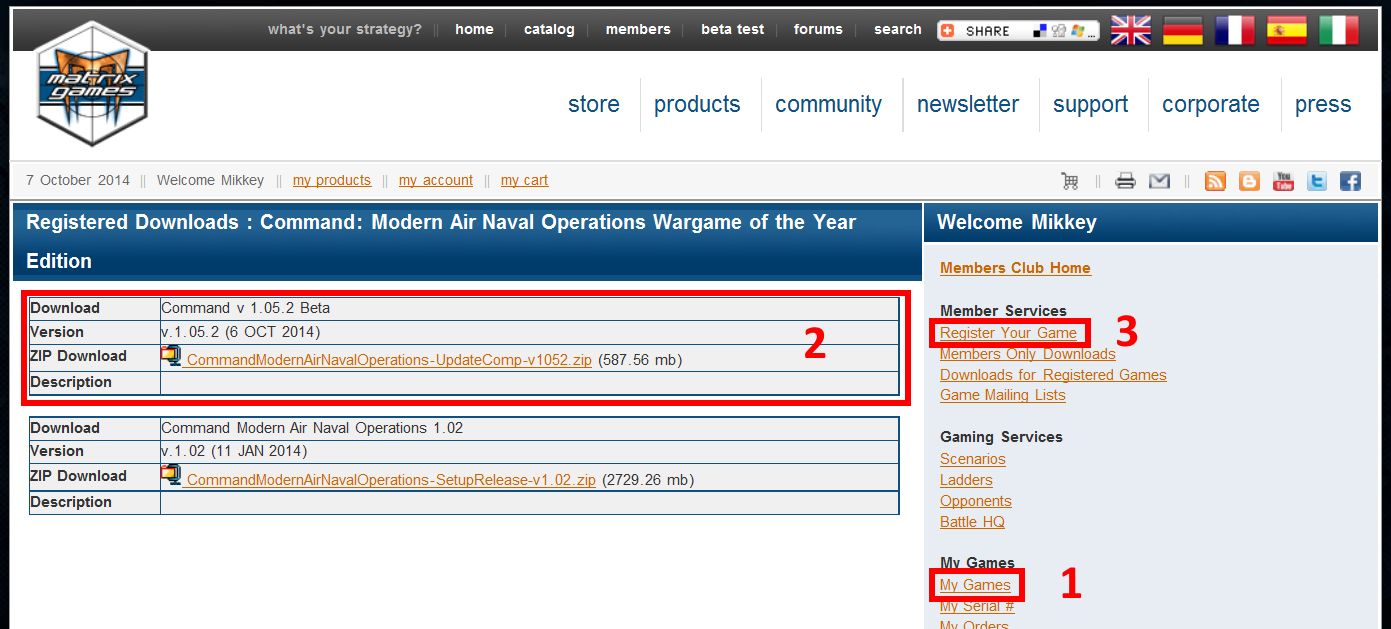The width and height of the screenshot is (1391, 629).
Task: Switch language using the UK flag
Action: [x=1131, y=30]
